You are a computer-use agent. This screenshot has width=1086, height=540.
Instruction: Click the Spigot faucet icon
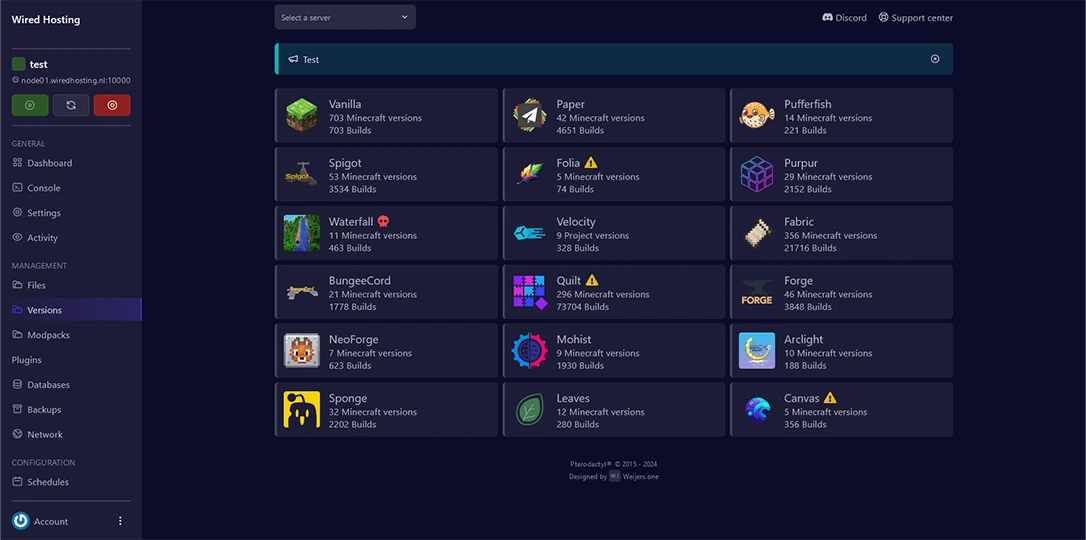coord(302,174)
